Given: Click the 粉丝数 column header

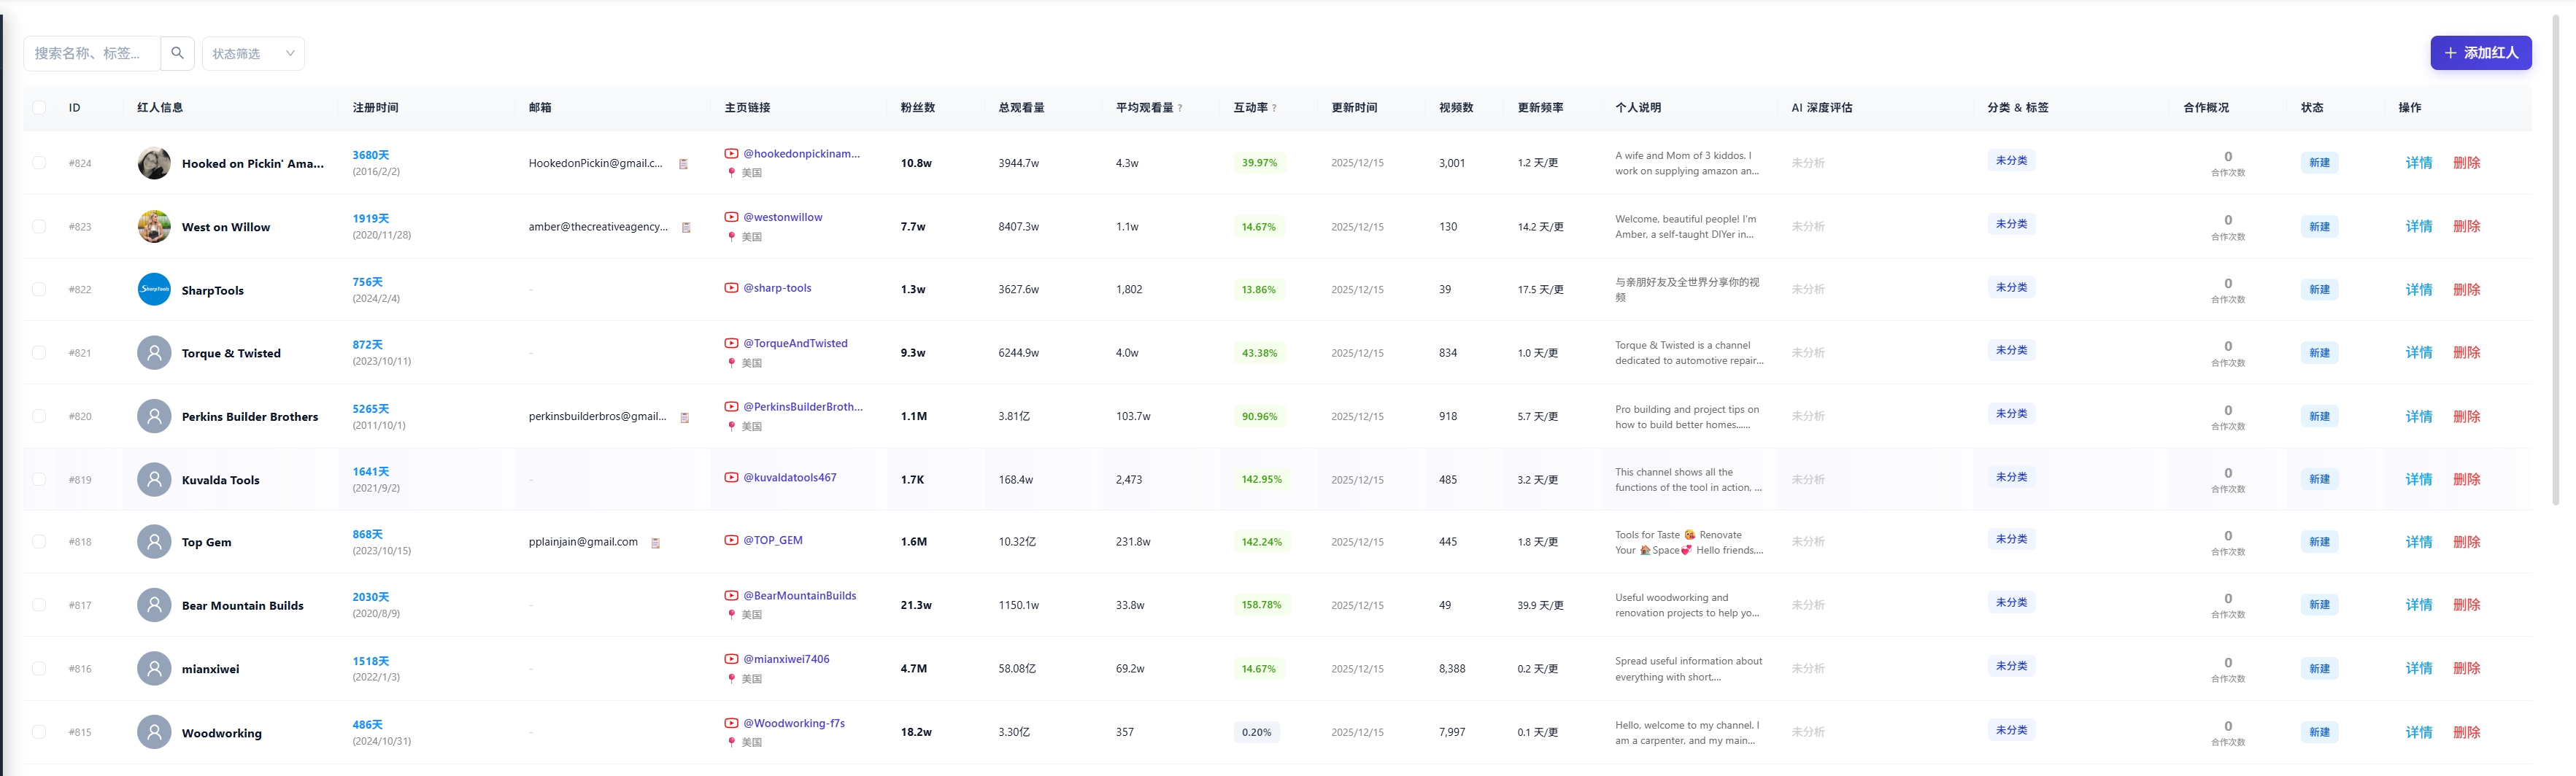Looking at the screenshot, I should click(917, 108).
